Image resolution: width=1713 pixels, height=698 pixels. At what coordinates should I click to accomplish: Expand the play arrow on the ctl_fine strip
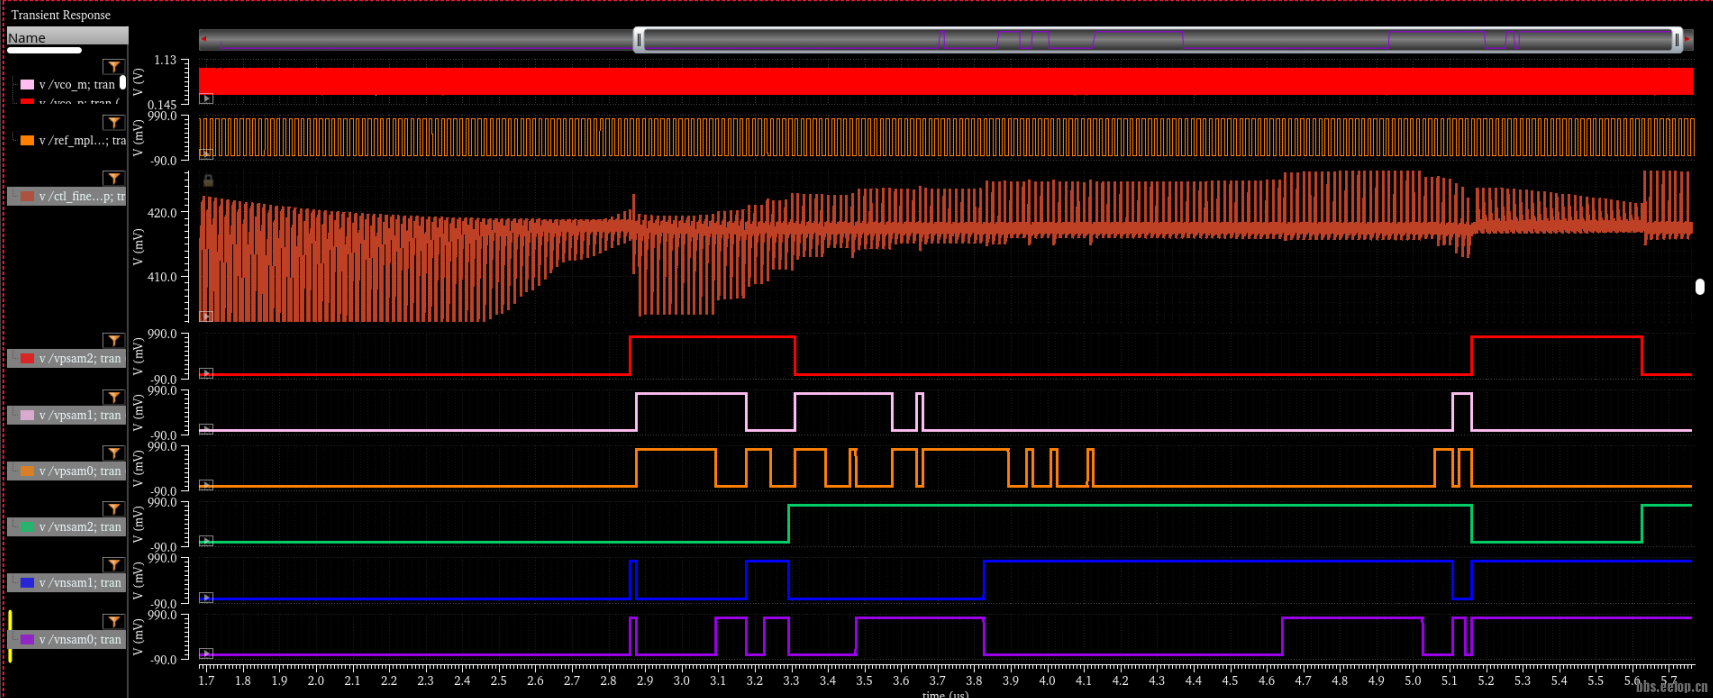[x=206, y=316]
